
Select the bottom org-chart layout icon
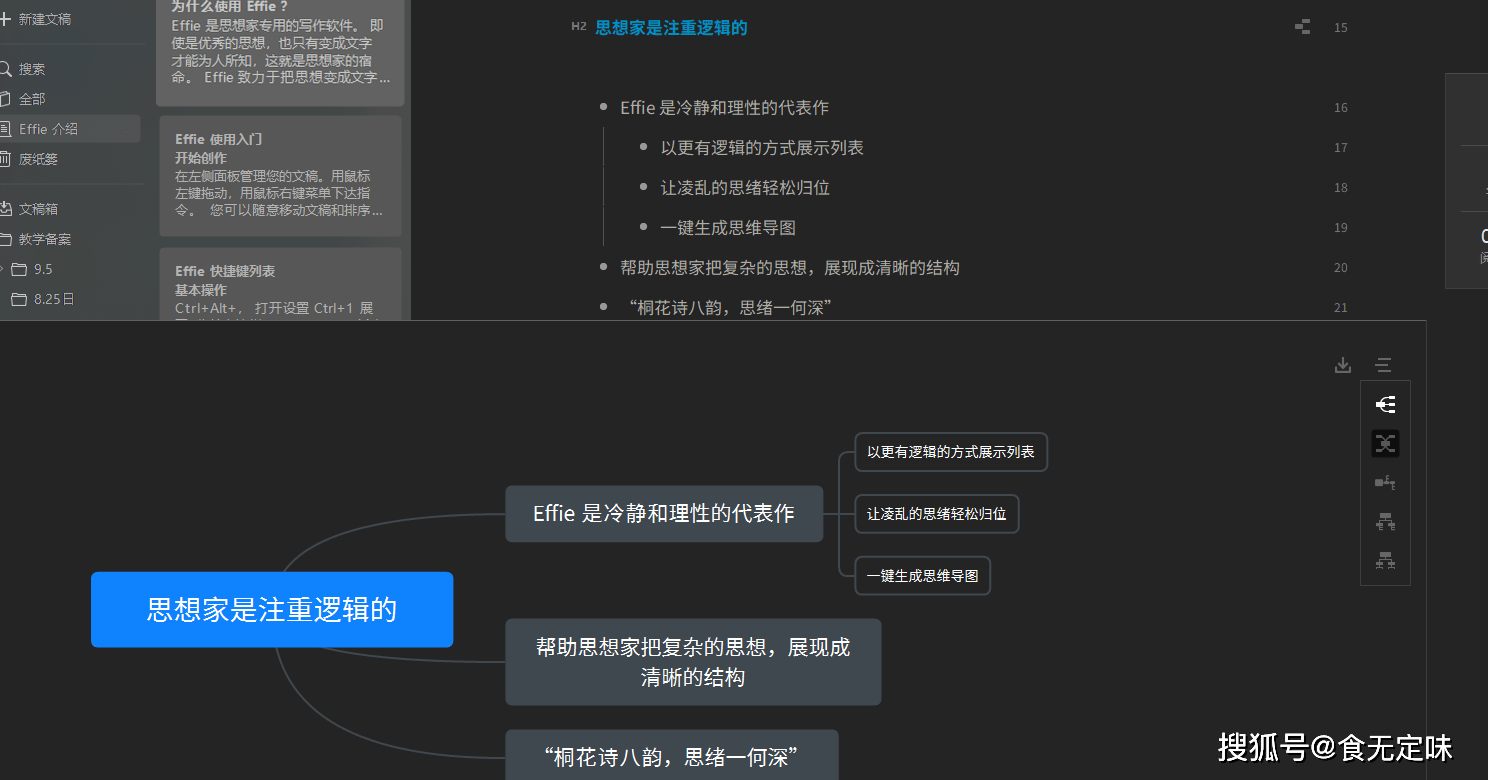coord(1385,562)
